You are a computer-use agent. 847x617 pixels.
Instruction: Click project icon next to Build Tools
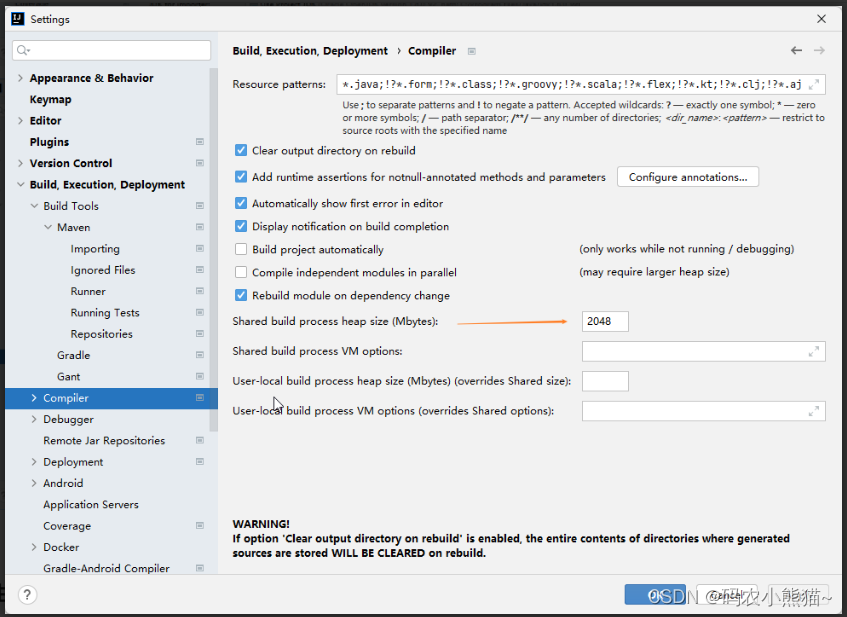pos(200,206)
